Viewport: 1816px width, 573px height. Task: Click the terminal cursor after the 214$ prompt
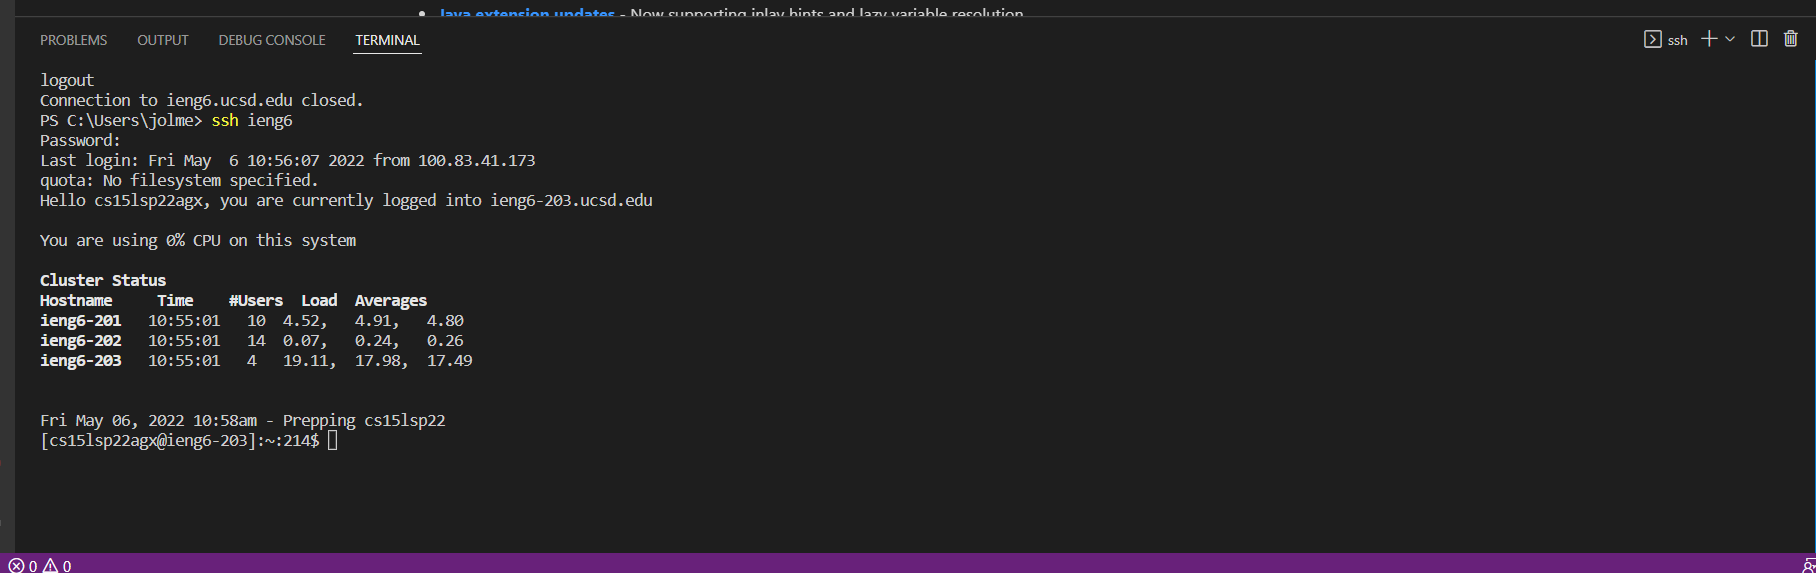coord(333,440)
